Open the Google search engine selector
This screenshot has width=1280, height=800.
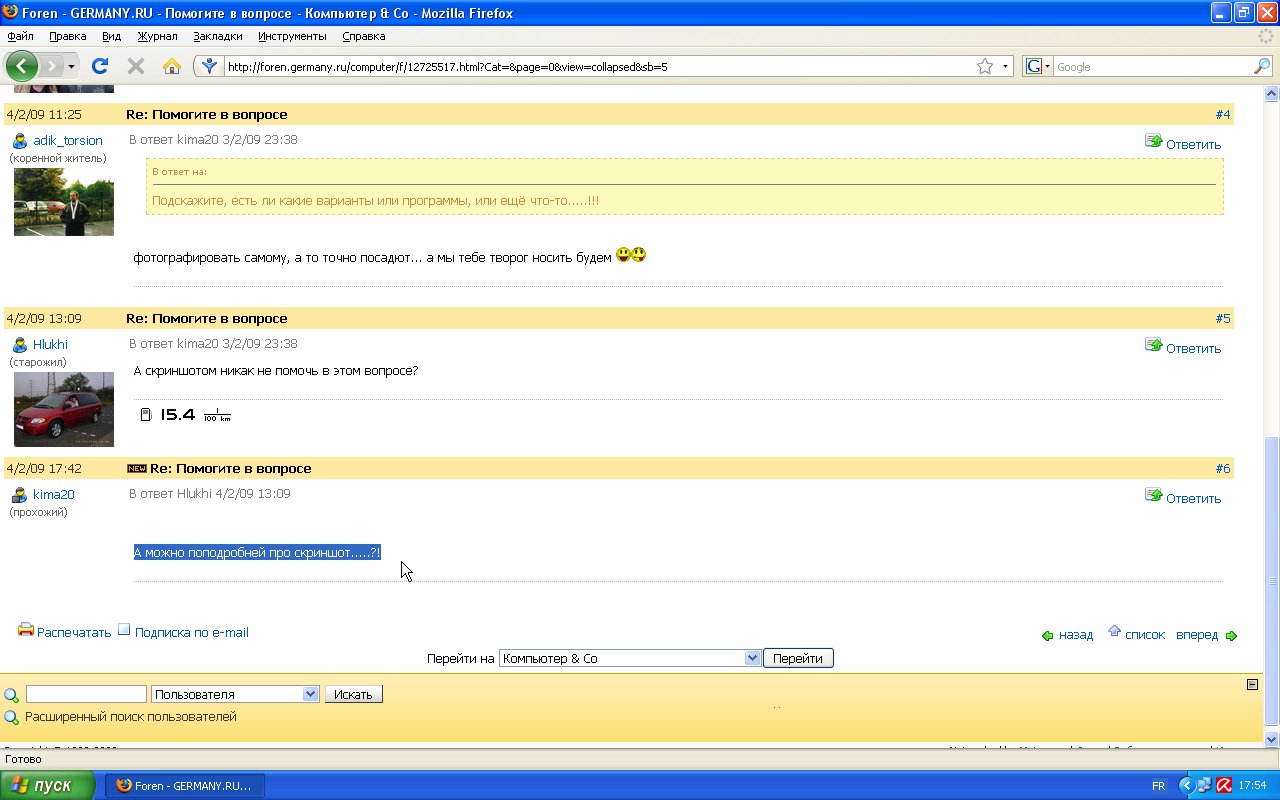[1038, 66]
